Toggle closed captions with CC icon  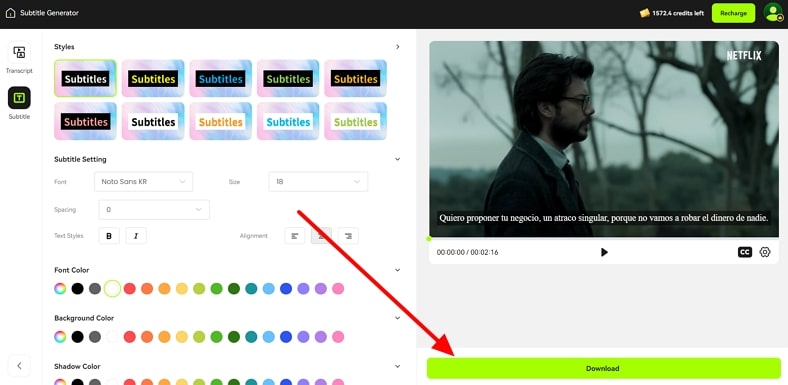tap(745, 252)
